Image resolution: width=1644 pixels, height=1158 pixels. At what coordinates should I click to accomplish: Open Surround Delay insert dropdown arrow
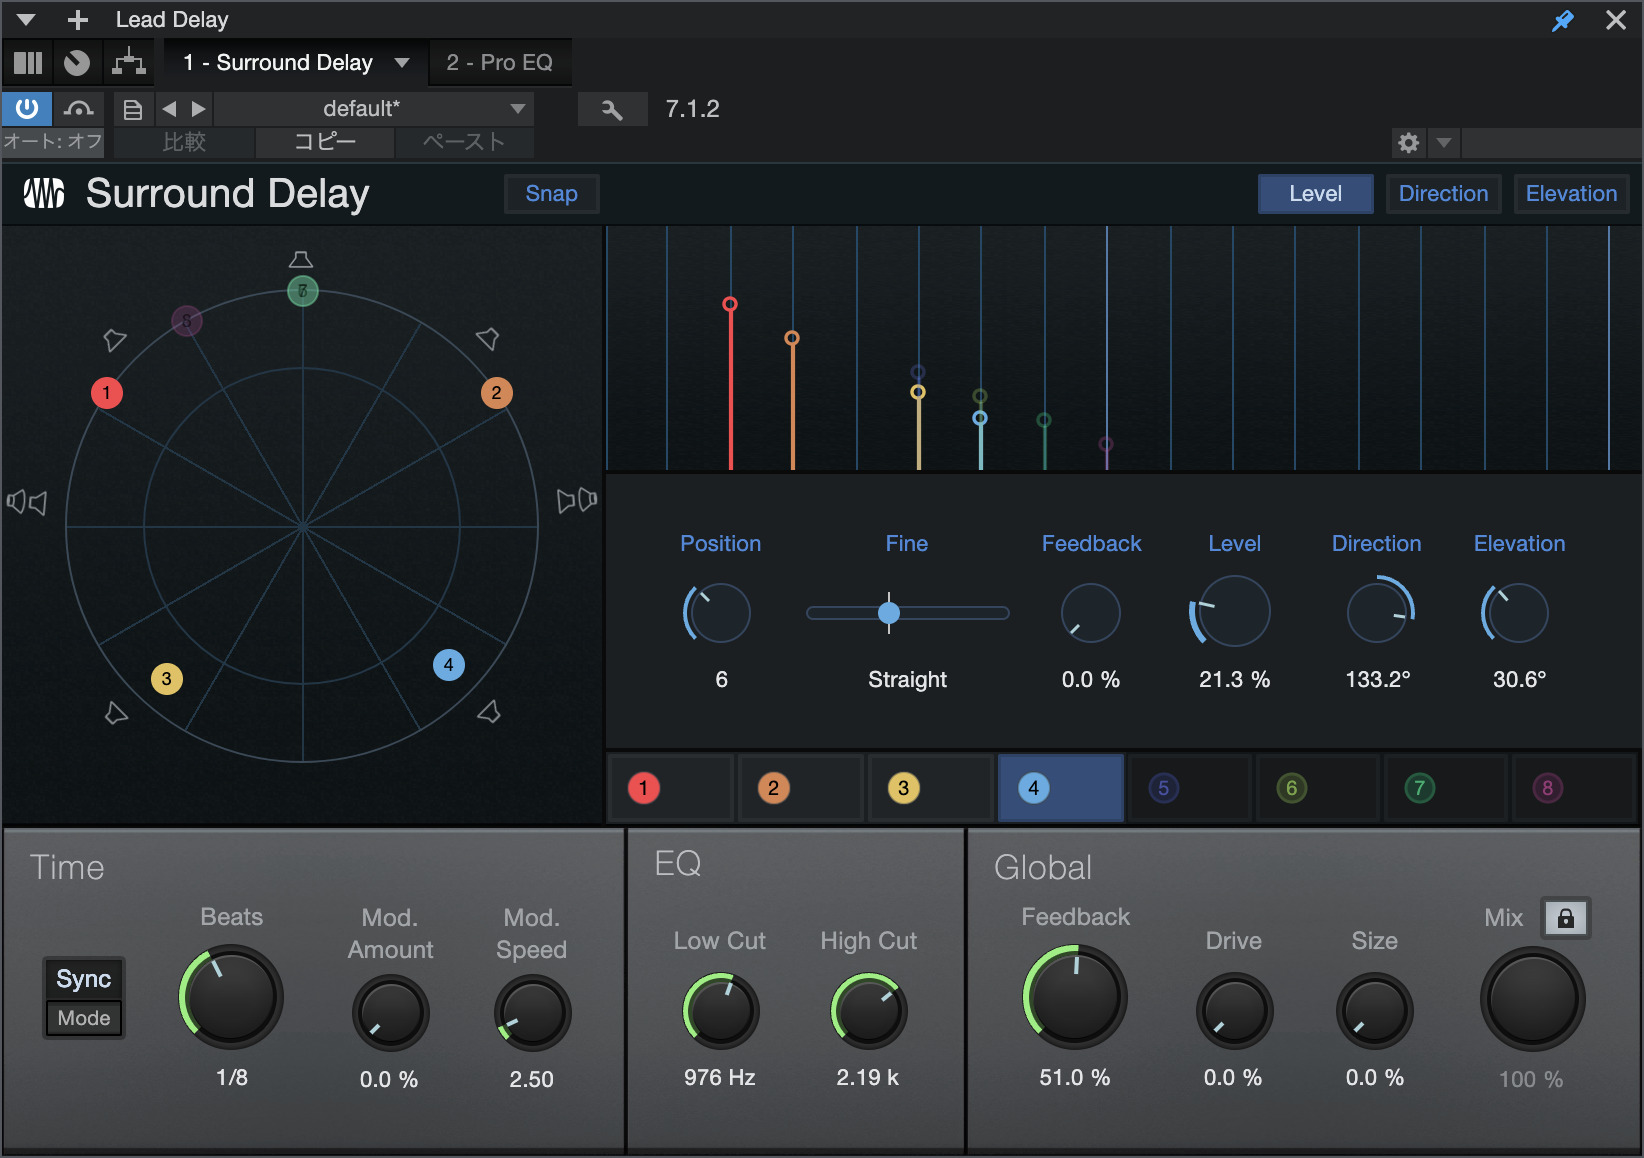coord(402,63)
